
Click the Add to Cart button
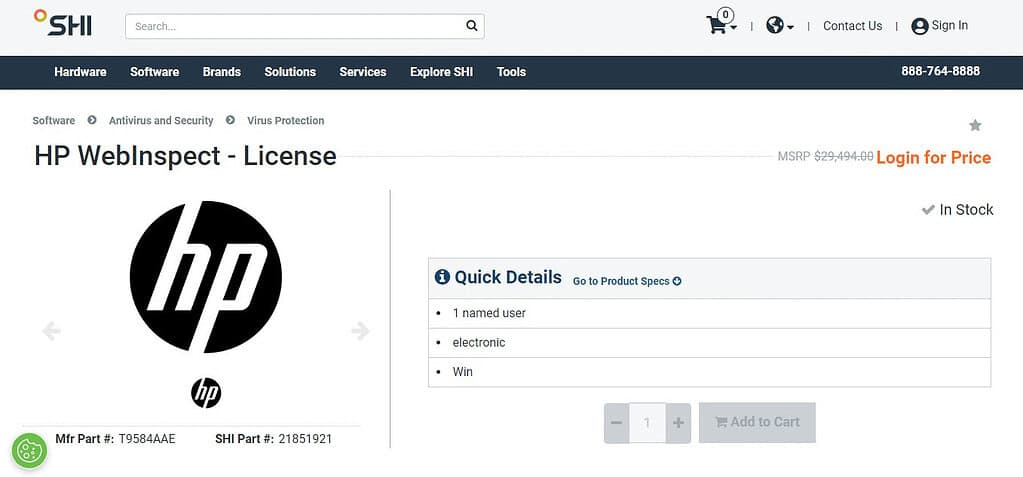click(757, 422)
